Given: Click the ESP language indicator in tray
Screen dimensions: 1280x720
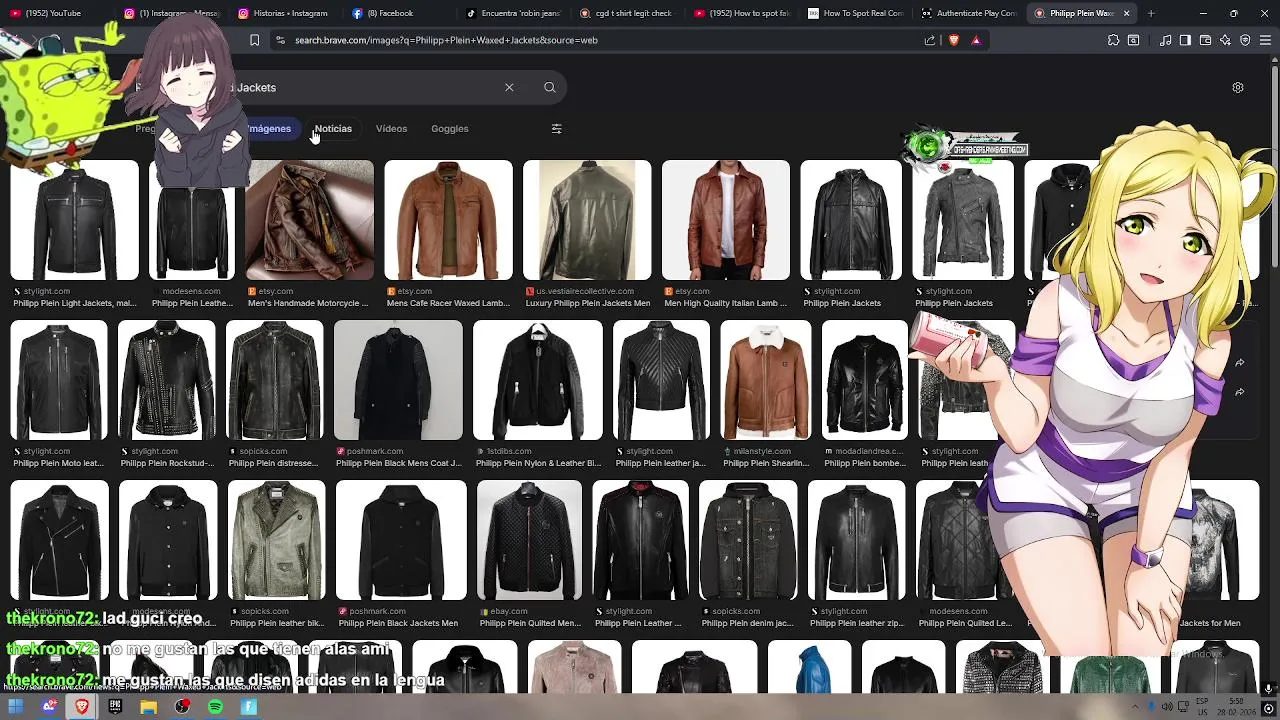Looking at the screenshot, I should click(1203, 707).
